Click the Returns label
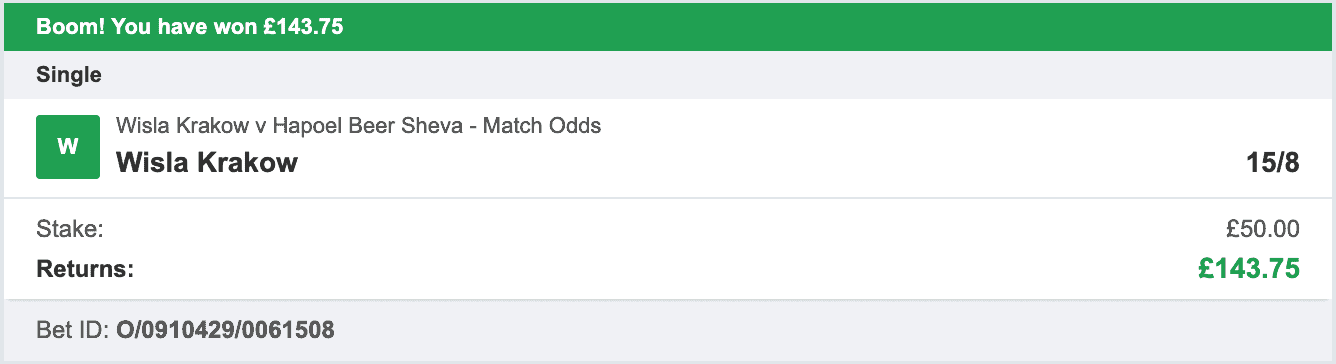This screenshot has width=1336, height=364. pos(85,269)
